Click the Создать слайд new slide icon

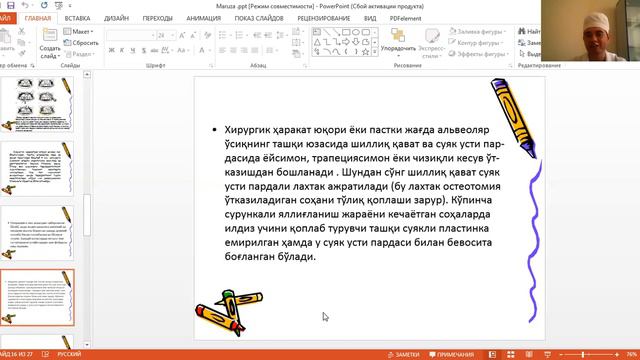(50, 35)
